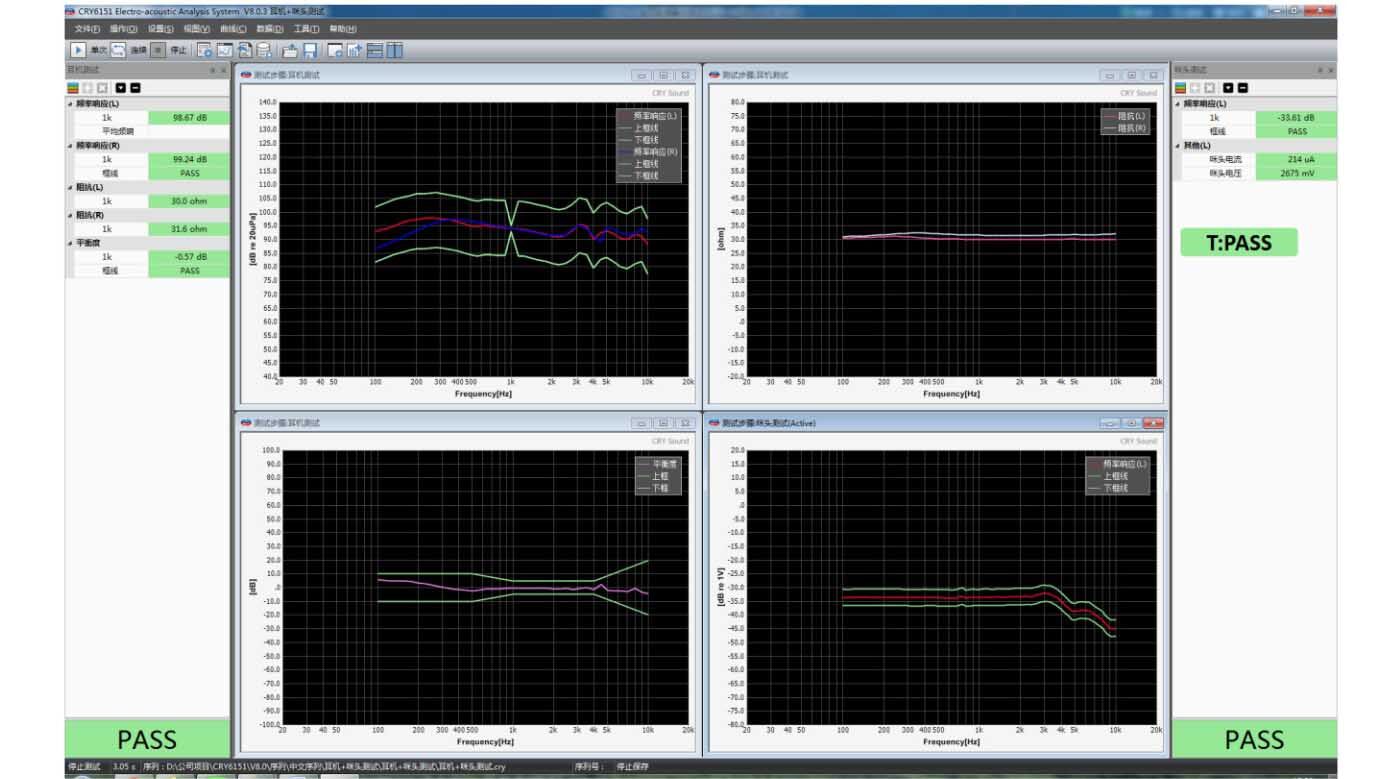Collapse the 阻抗(R) group in left panel
This screenshot has height=779, width=1398.
click(x=70, y=215)
